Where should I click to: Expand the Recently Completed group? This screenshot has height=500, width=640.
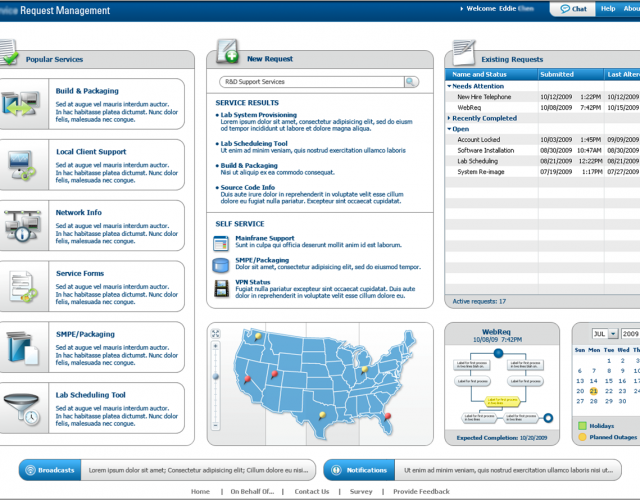(x=449, y=118)
